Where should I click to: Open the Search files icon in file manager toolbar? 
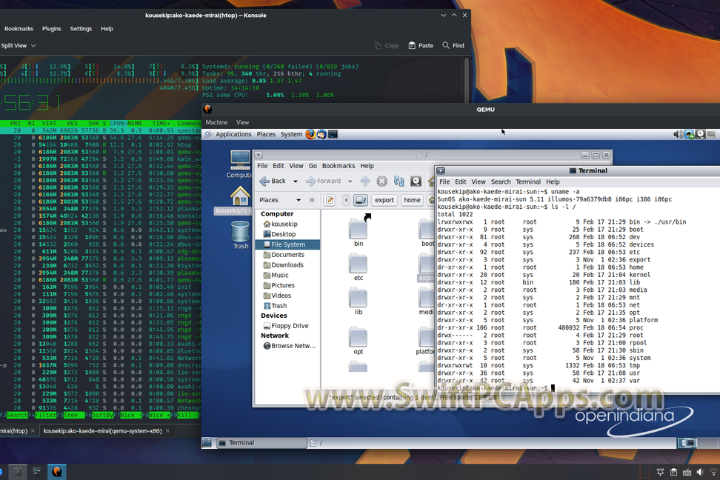[x=416, y=181]
